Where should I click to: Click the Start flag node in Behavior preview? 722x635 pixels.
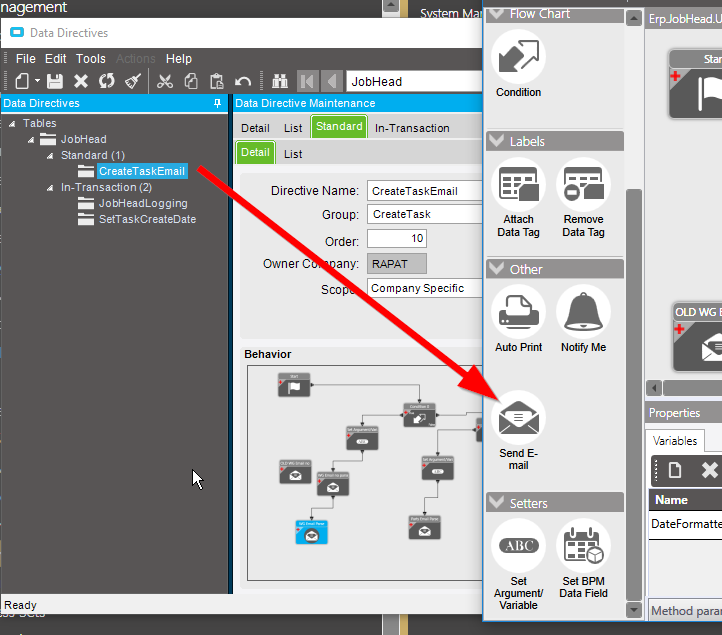(x=294, y=385)
